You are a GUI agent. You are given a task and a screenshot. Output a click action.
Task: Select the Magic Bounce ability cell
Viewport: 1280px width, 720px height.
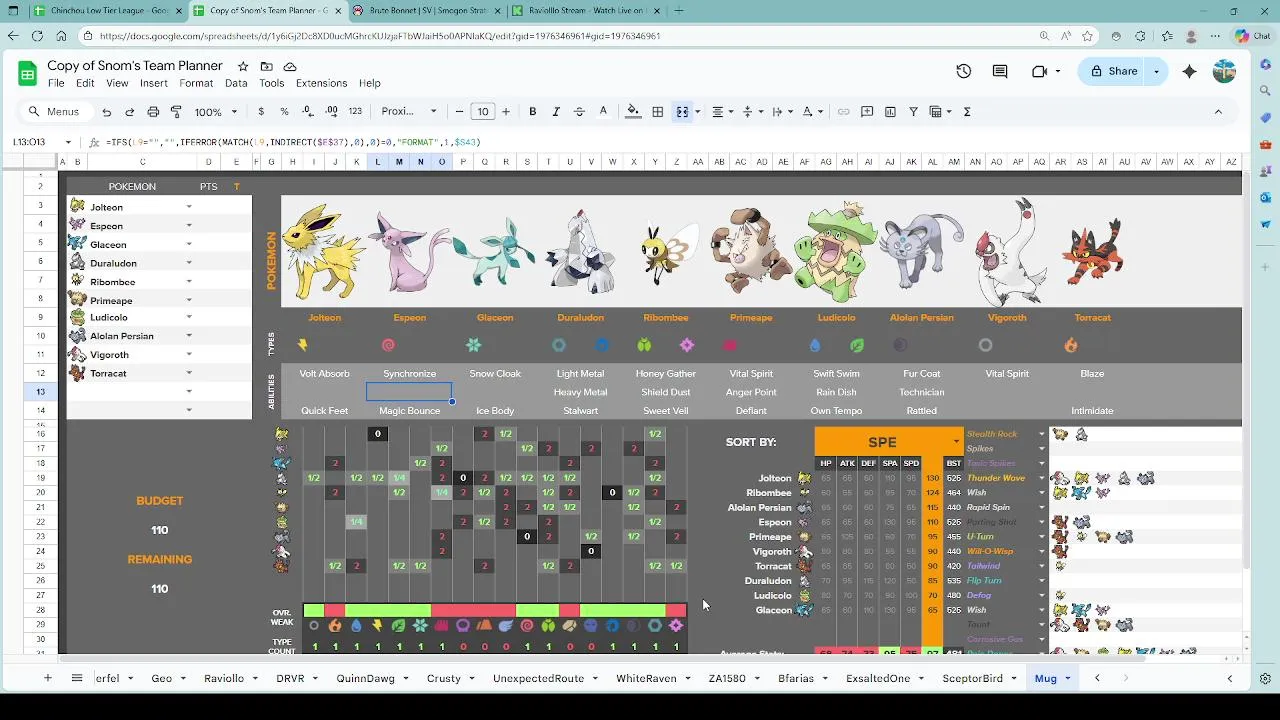pos(409,411)
